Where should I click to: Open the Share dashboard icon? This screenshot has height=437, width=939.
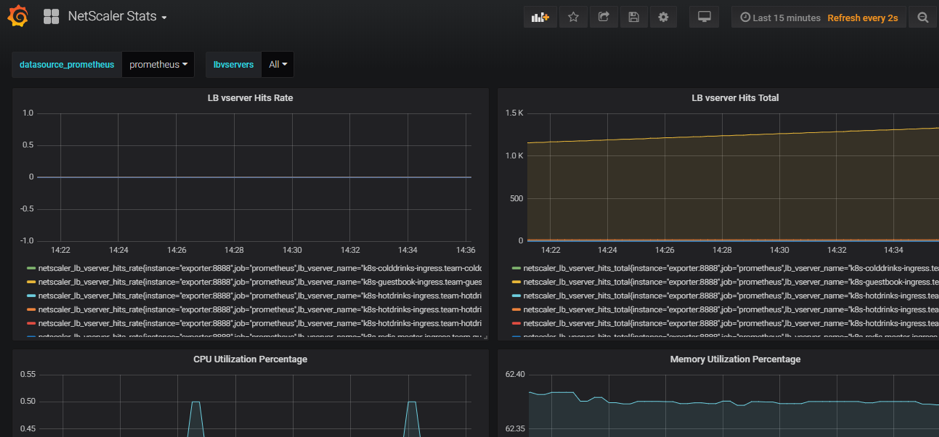tap(603, 17)
